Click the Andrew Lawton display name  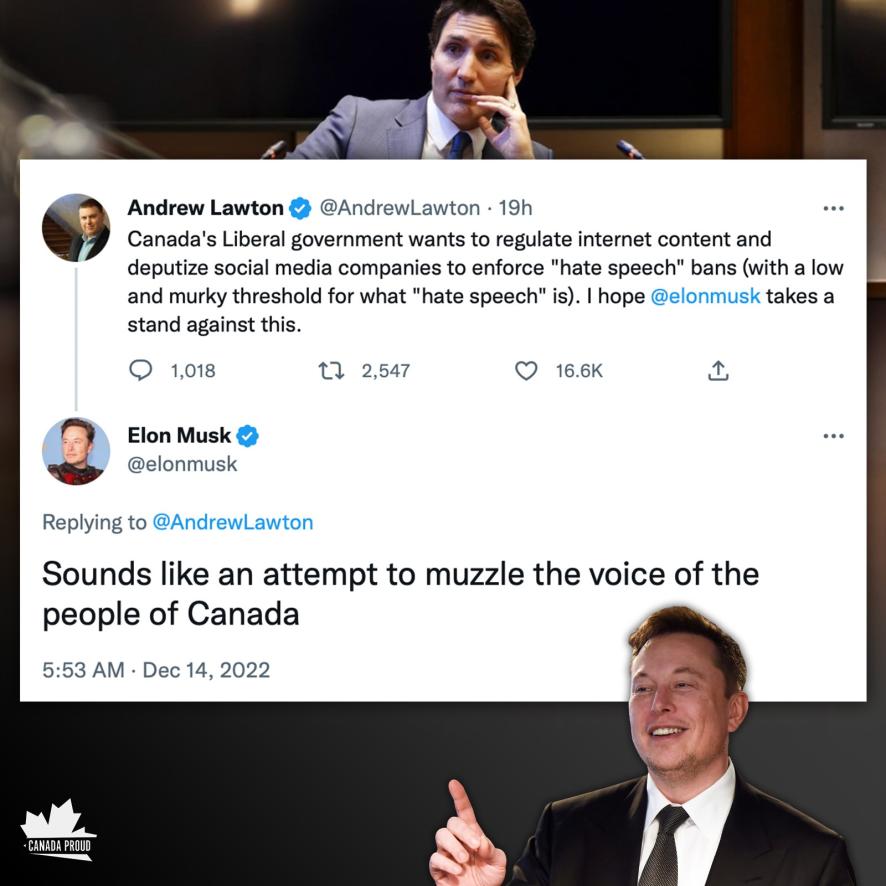click(x=205, y=209)
